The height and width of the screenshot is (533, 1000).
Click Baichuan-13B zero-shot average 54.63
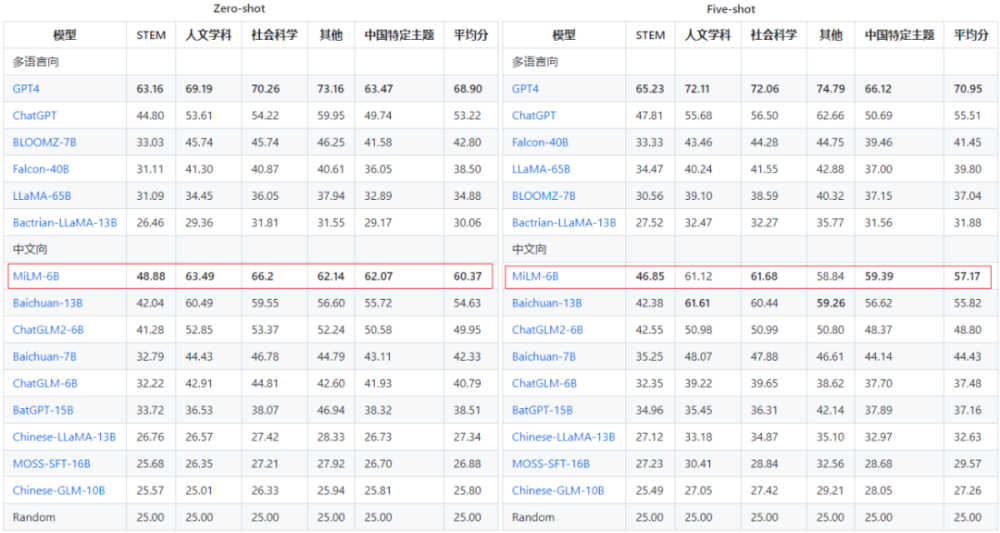pyautogui.click(x=467, y=303)
